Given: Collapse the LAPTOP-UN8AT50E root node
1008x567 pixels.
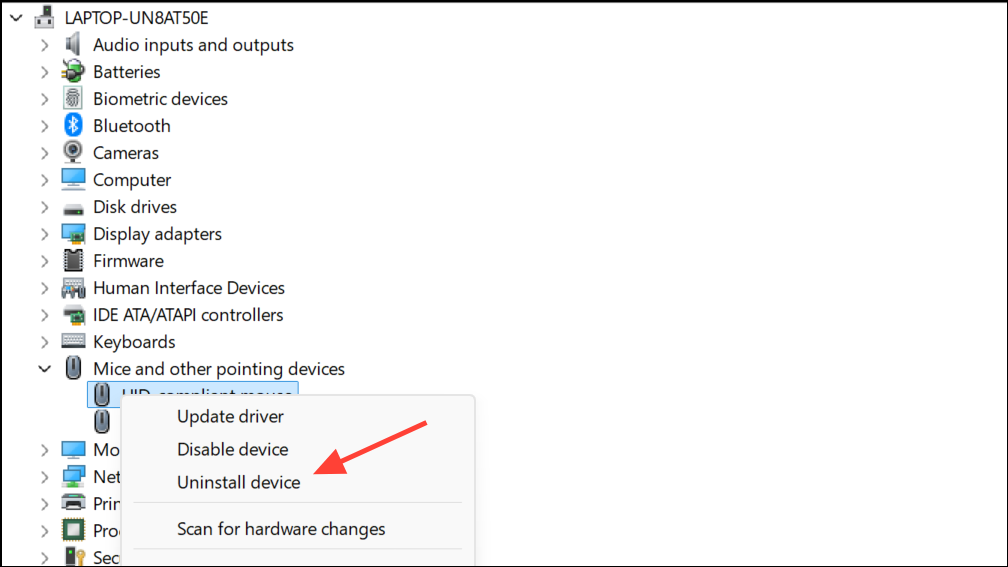Looking at the screenshot, I should 16,18.
